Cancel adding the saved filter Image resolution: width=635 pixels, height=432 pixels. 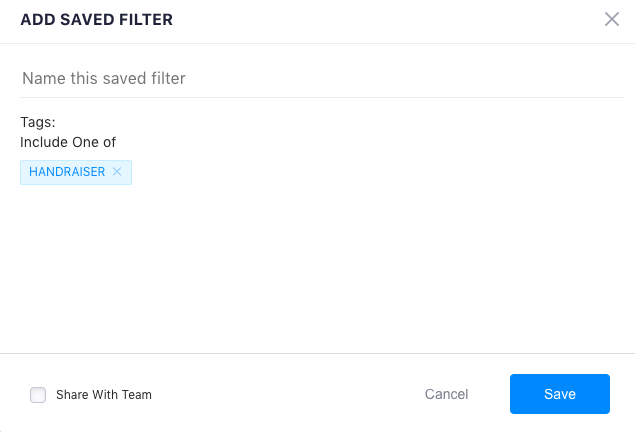click(x=446, y=394)
